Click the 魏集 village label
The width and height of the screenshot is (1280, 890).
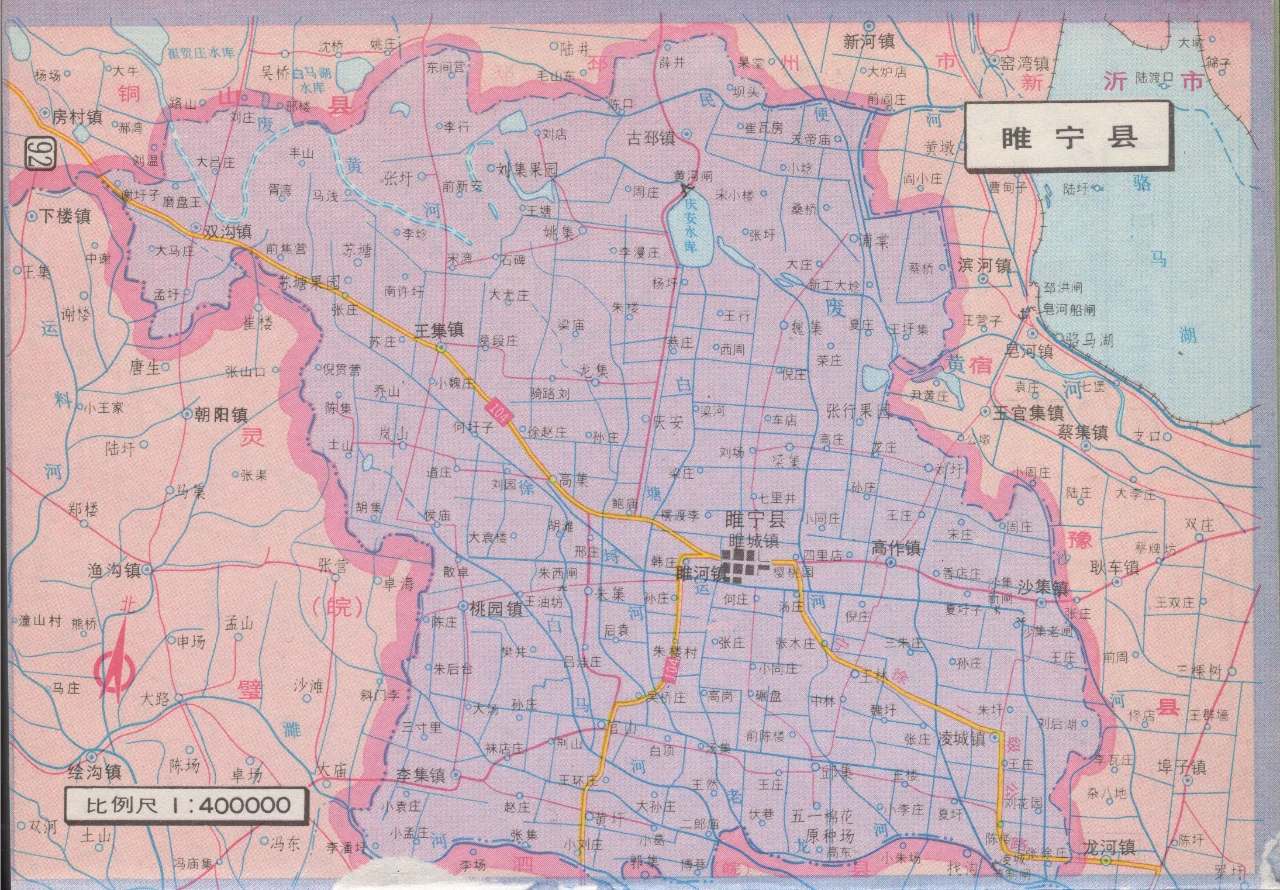click(807, 327)
